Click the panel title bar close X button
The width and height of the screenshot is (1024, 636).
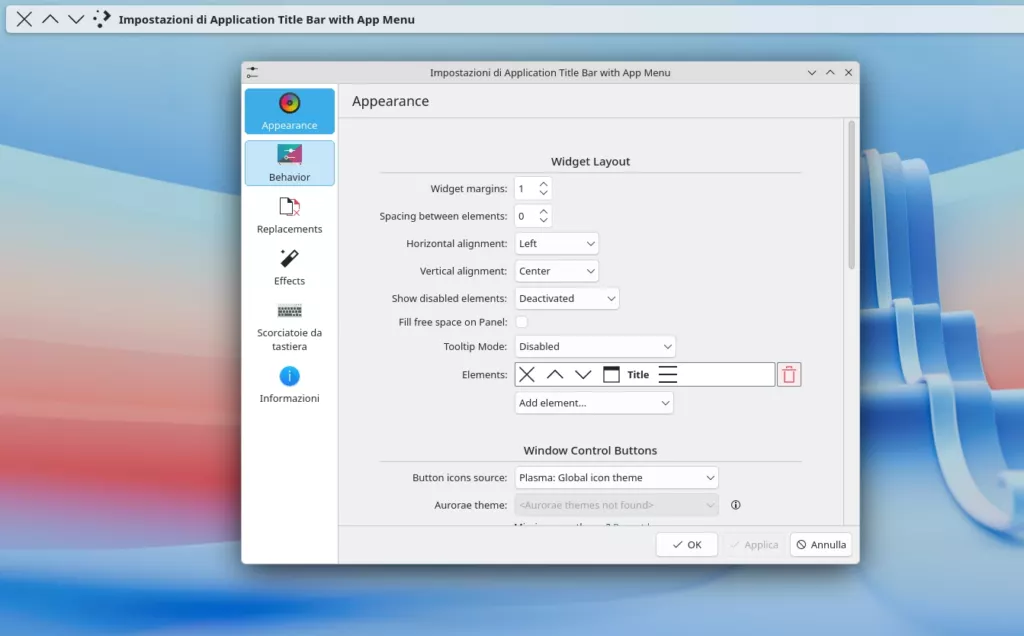coord(24,19)
